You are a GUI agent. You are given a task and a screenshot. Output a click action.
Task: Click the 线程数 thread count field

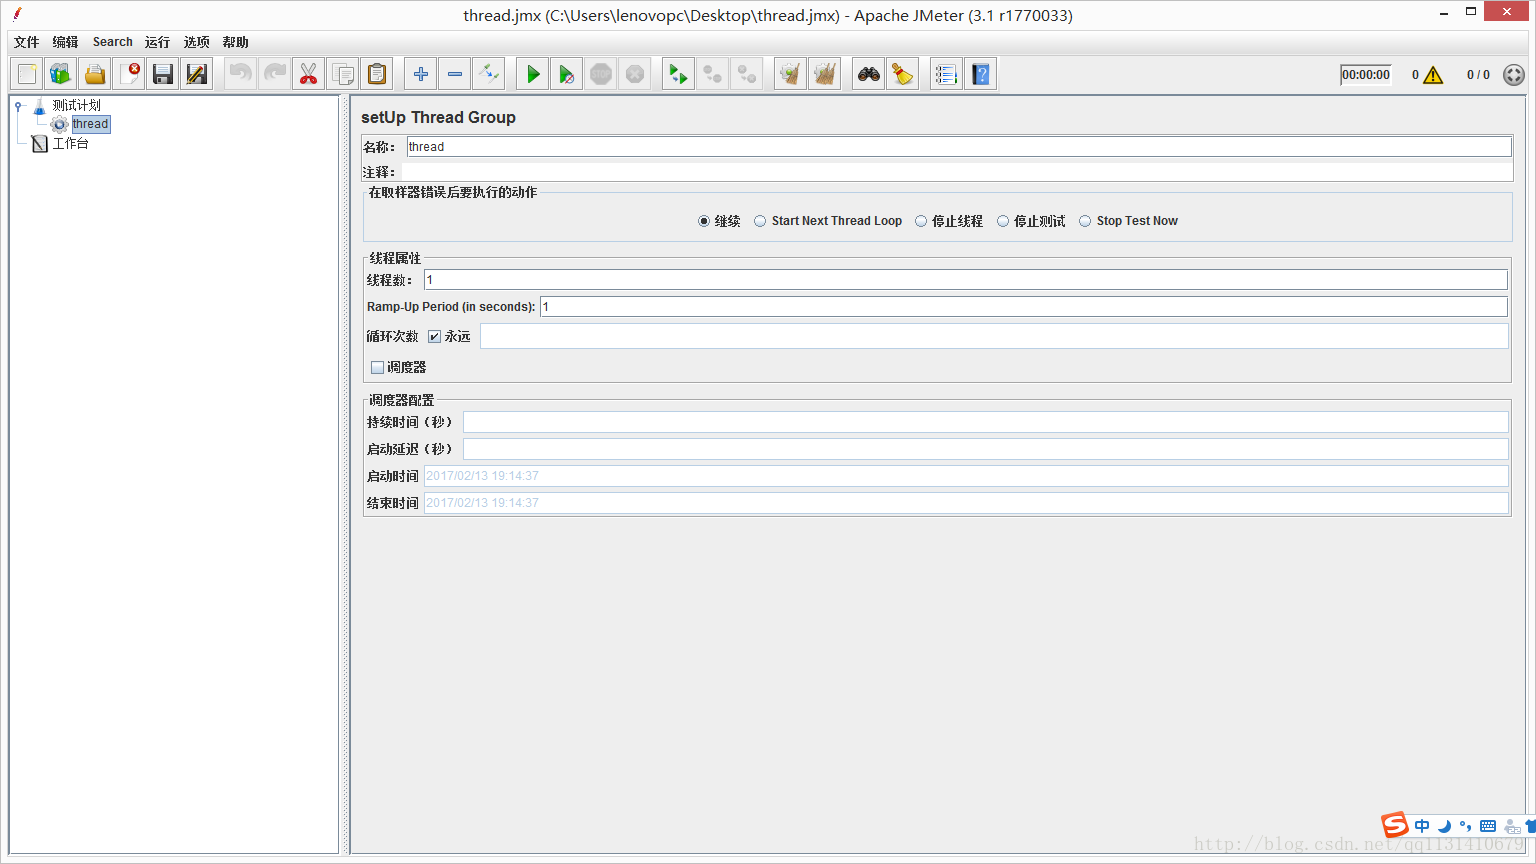(966, 280)
